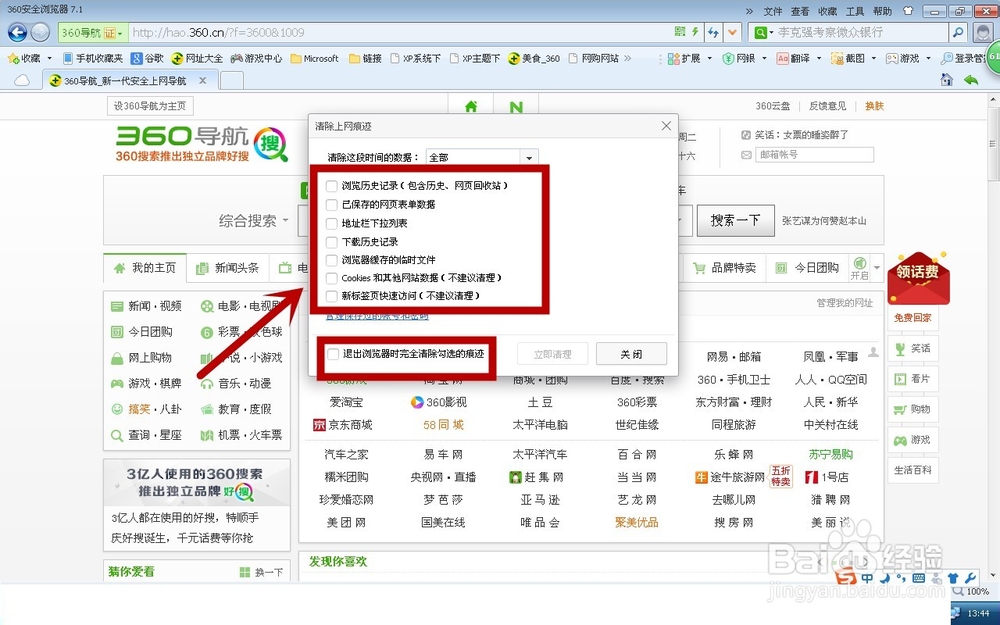
Task: Expand the dropdown arrow next to 开启
Action: click(x=877, y=267)
